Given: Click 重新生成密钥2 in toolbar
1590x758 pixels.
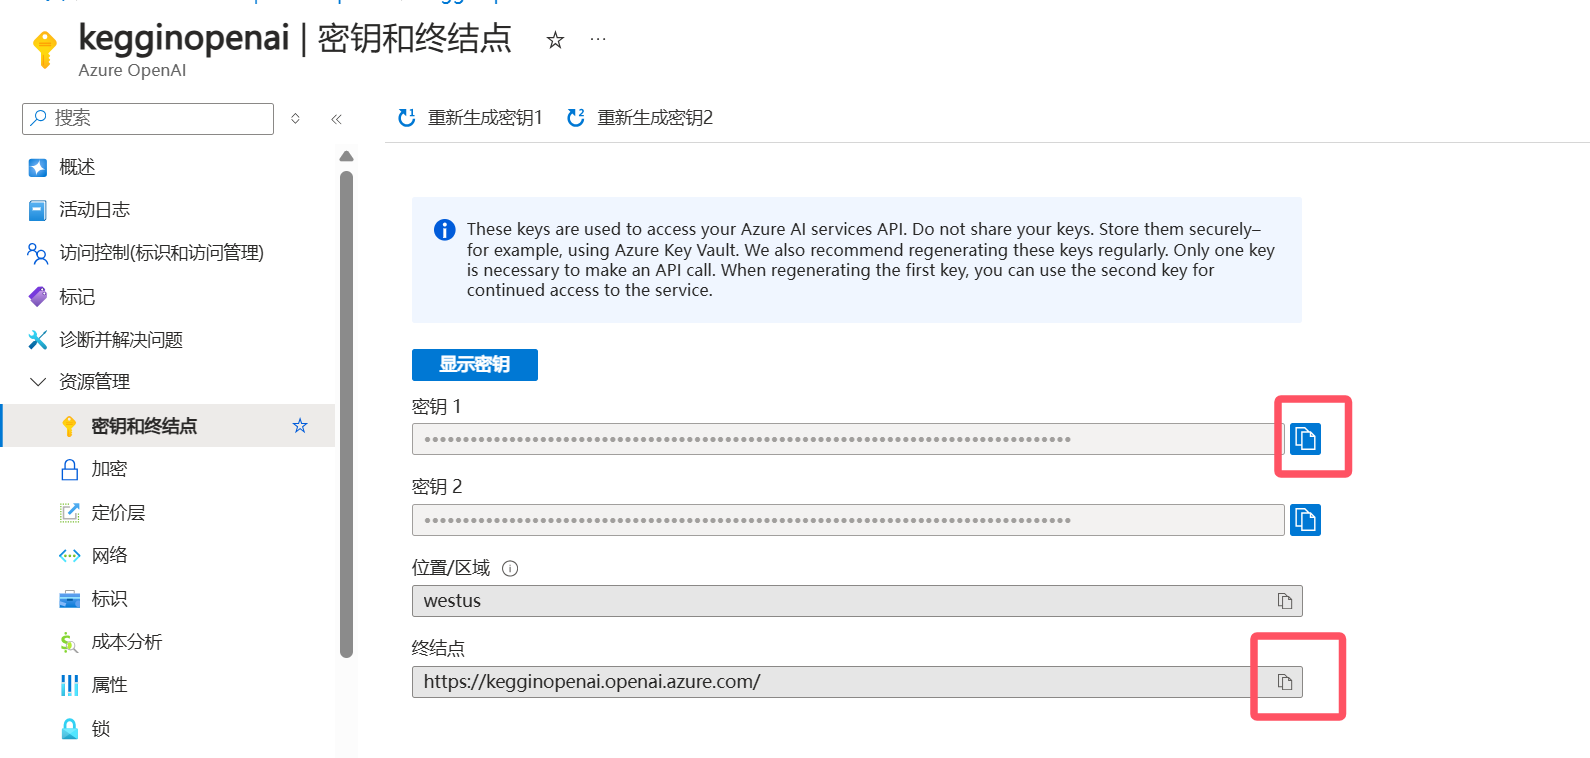Looking at the screenshot, I should [640, 118].
